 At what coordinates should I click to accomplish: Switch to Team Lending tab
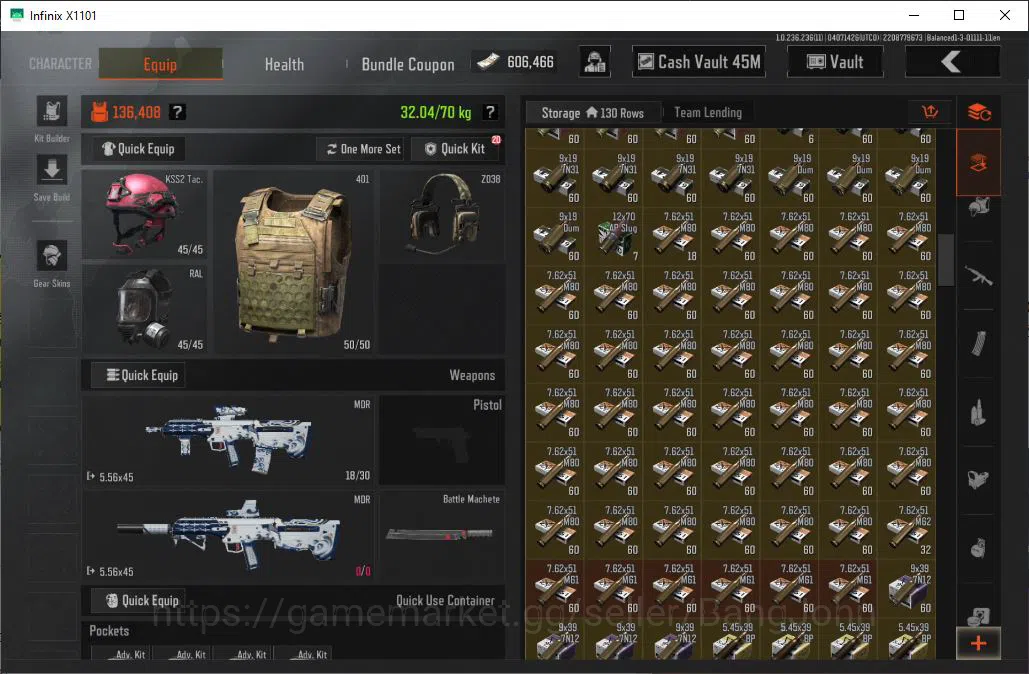[x=707, y=113]
